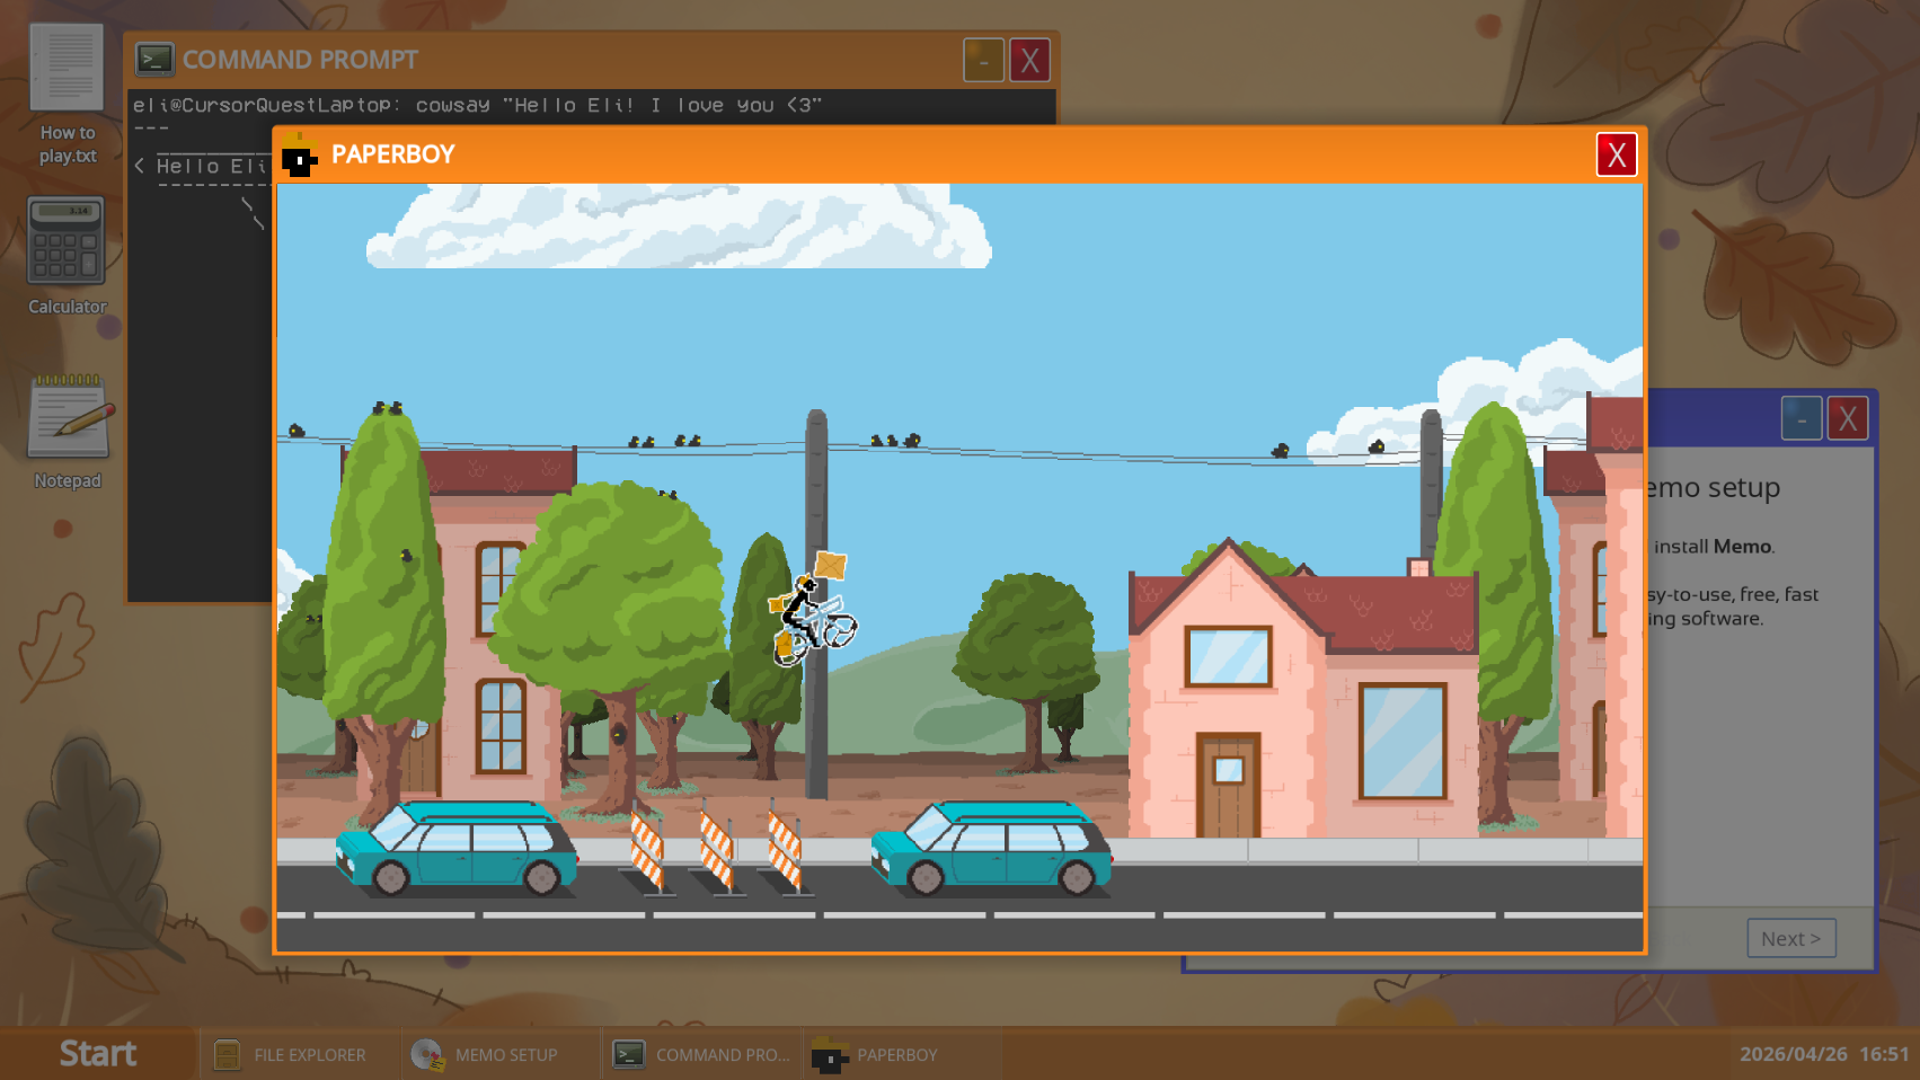The image size is (1920, 1080).
Task: Close the Paperboy game window
Action: 1616,155
